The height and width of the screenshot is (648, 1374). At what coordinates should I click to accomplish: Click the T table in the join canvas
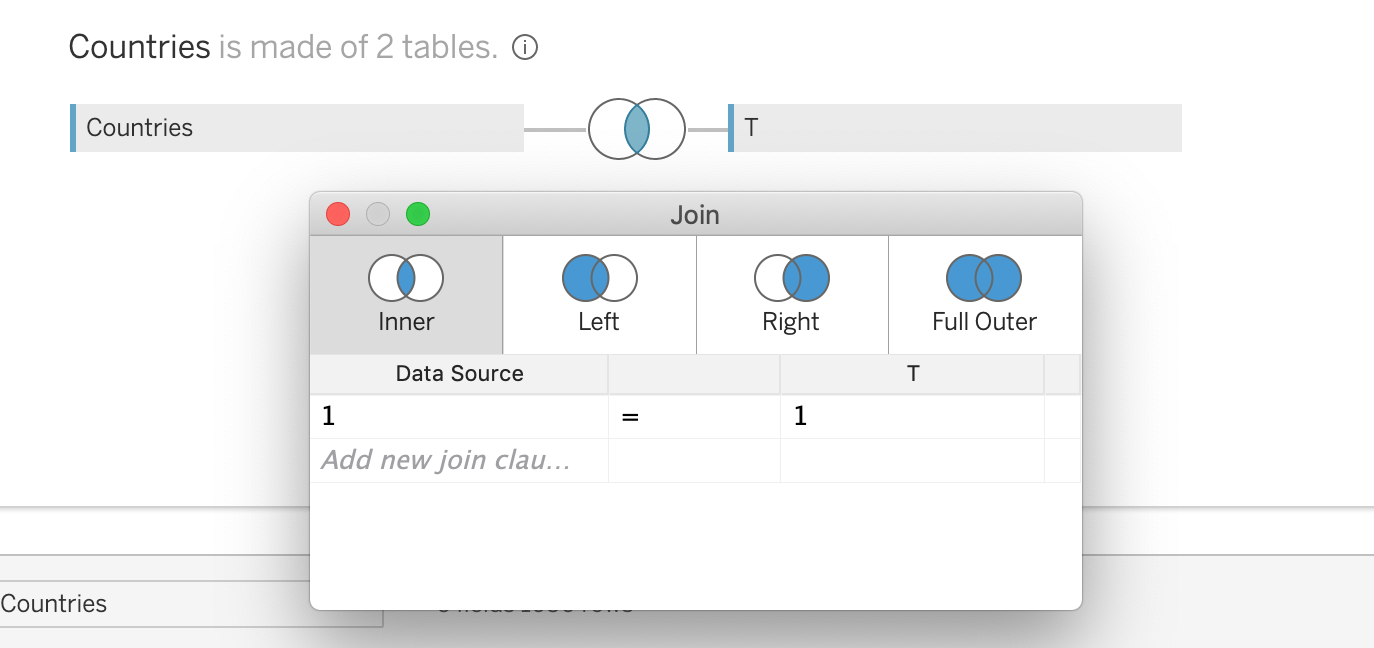pyautogui.click(x=956, y=128)
